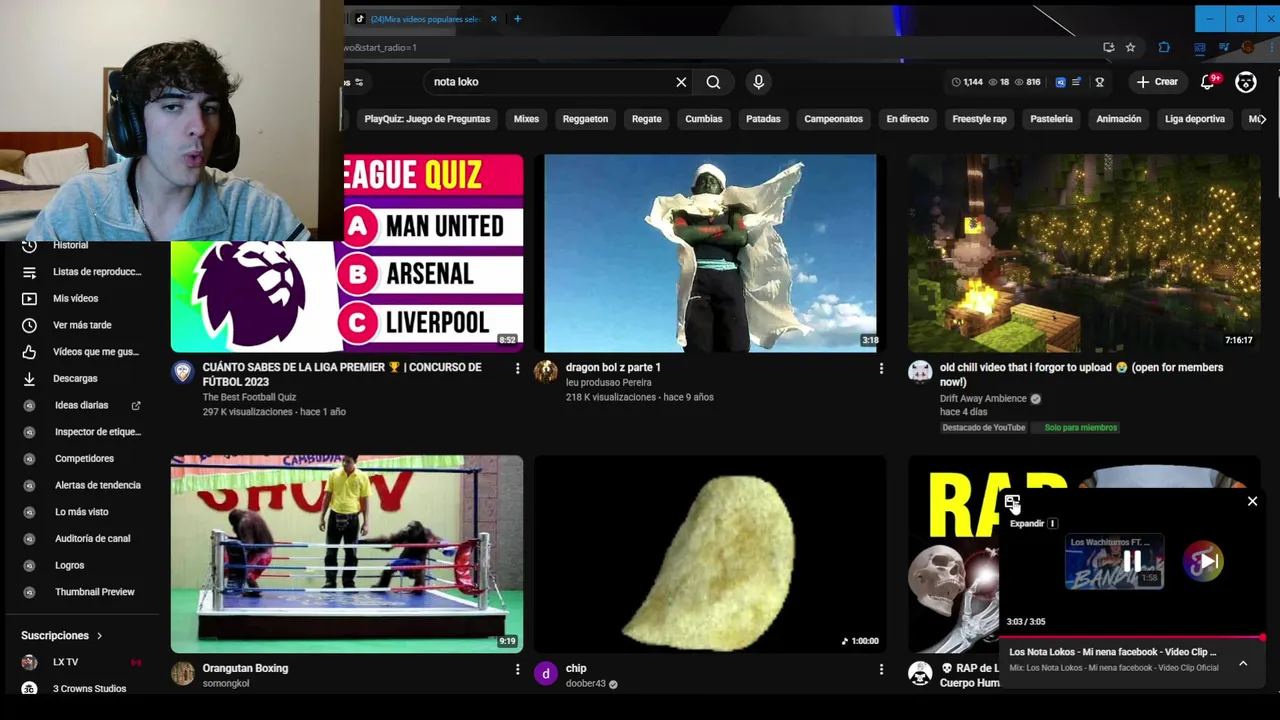Open the media control music-note icon
The width and height of the screenshot is (1280, 720).
(x=1223, y=47)
